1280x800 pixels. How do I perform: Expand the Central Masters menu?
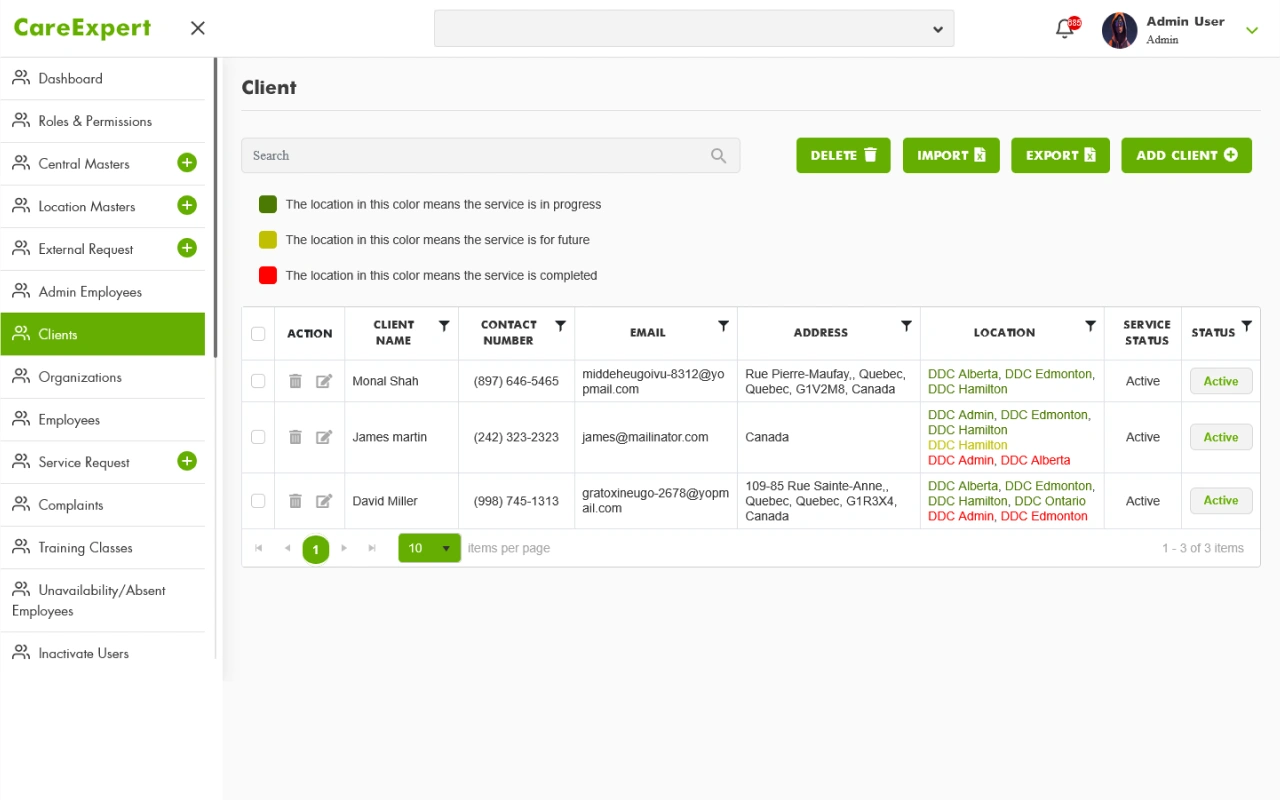tap(187, 163)
